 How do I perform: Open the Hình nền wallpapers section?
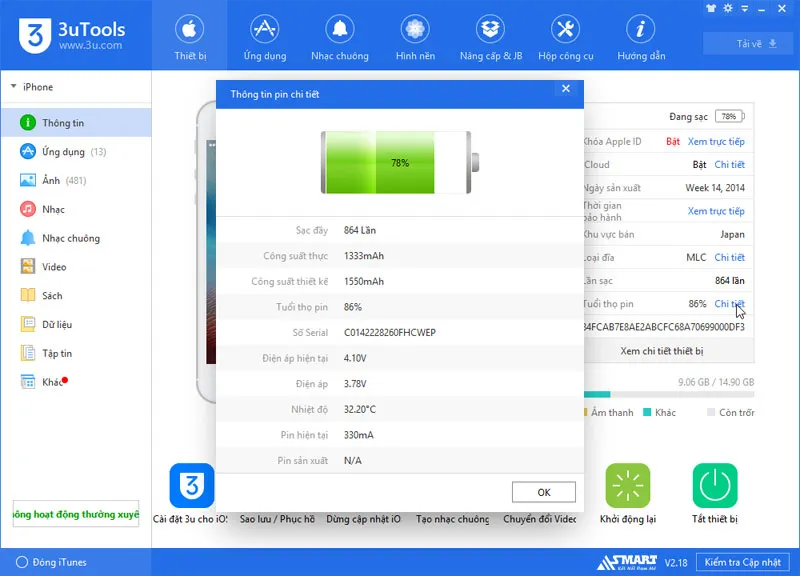point(415,37)
